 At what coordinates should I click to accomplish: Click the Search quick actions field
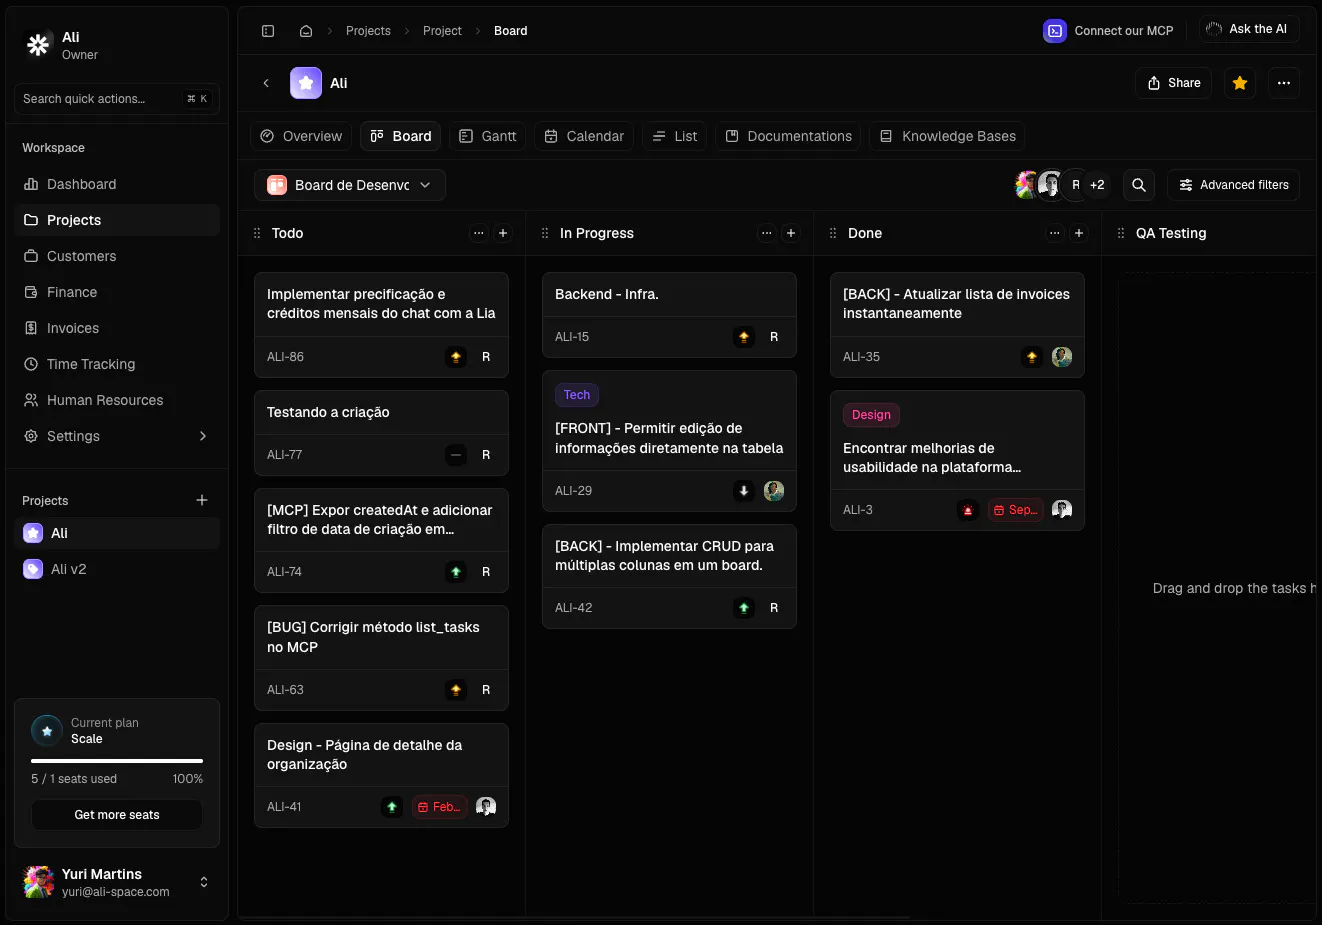click(117, 99)
